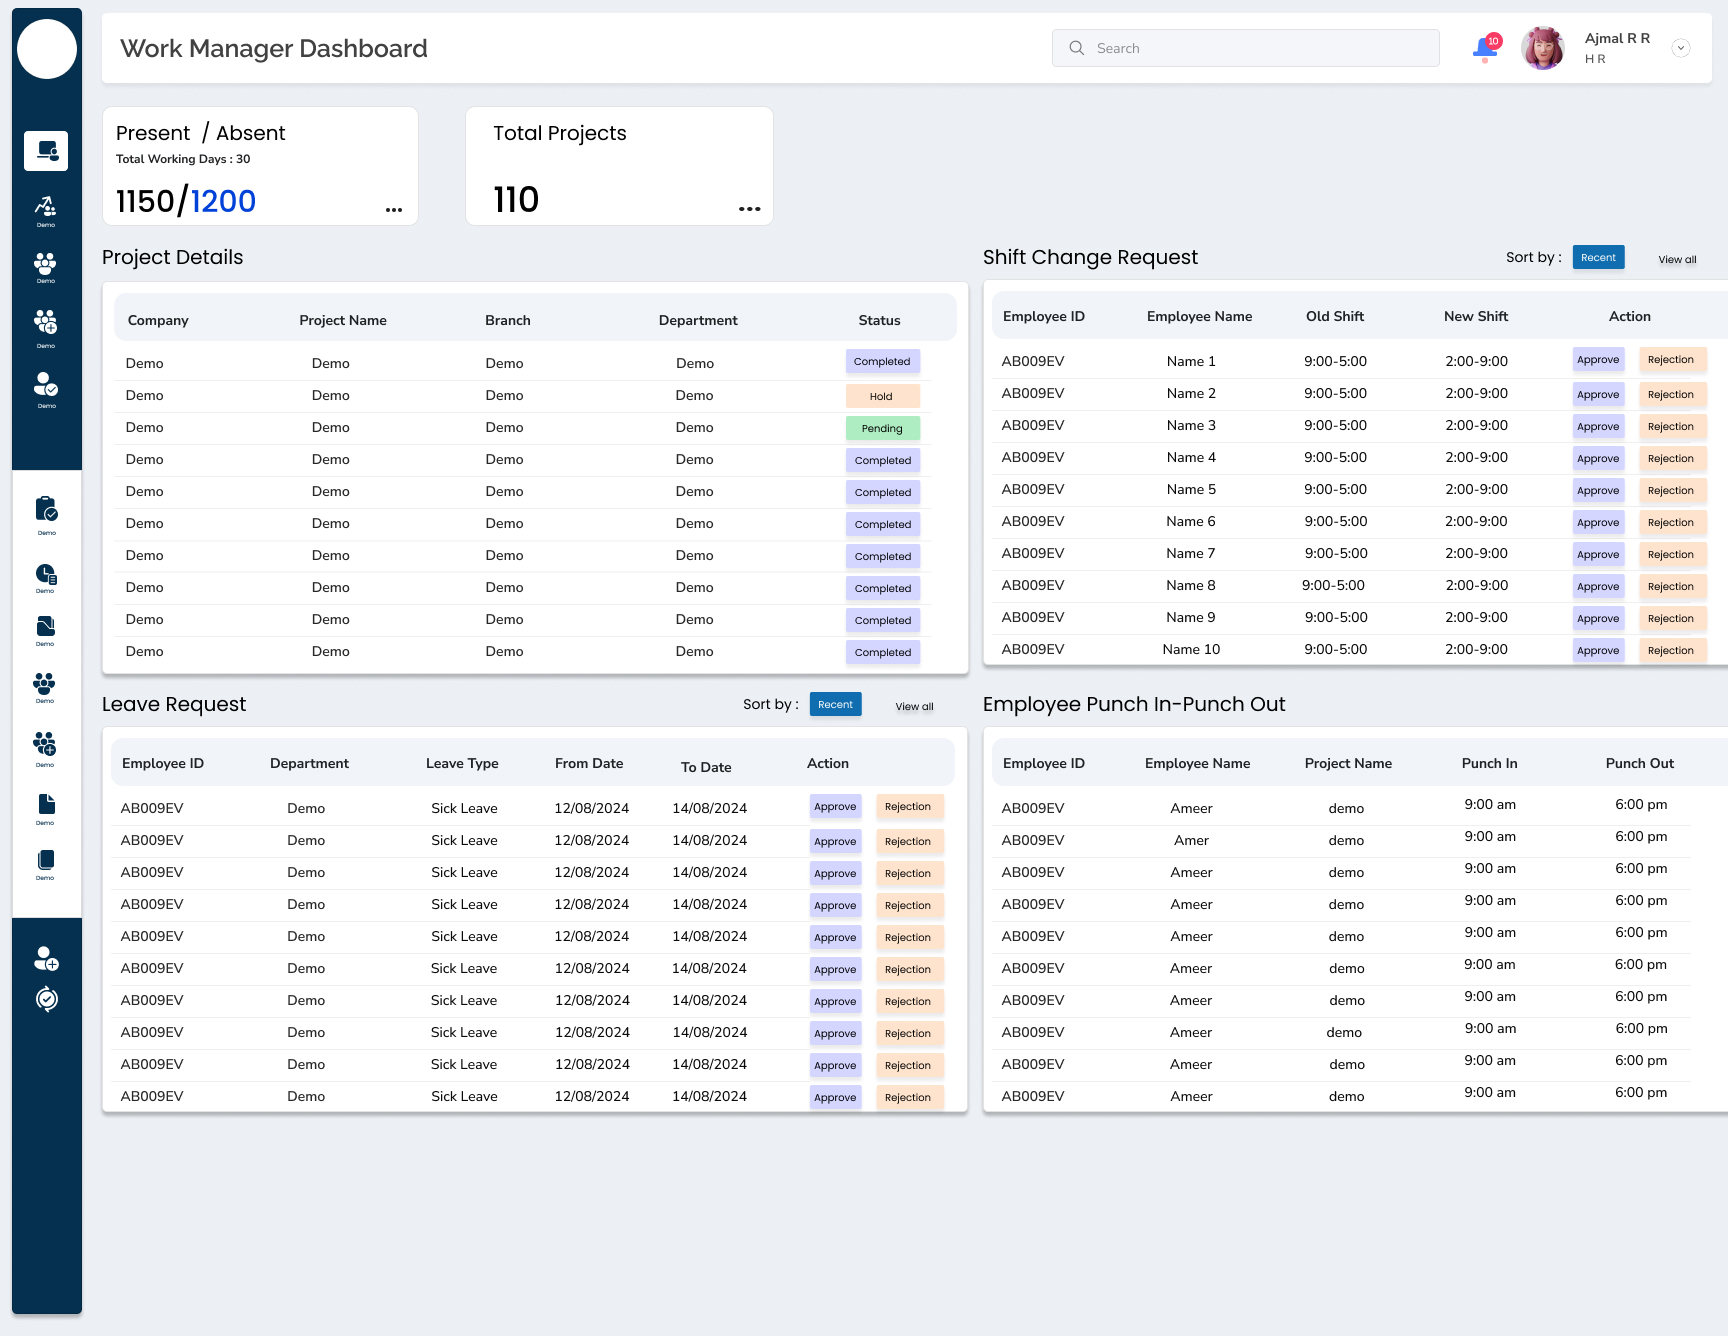
Task: Open Present / Absent card options menu
Action: click(394, 210)
